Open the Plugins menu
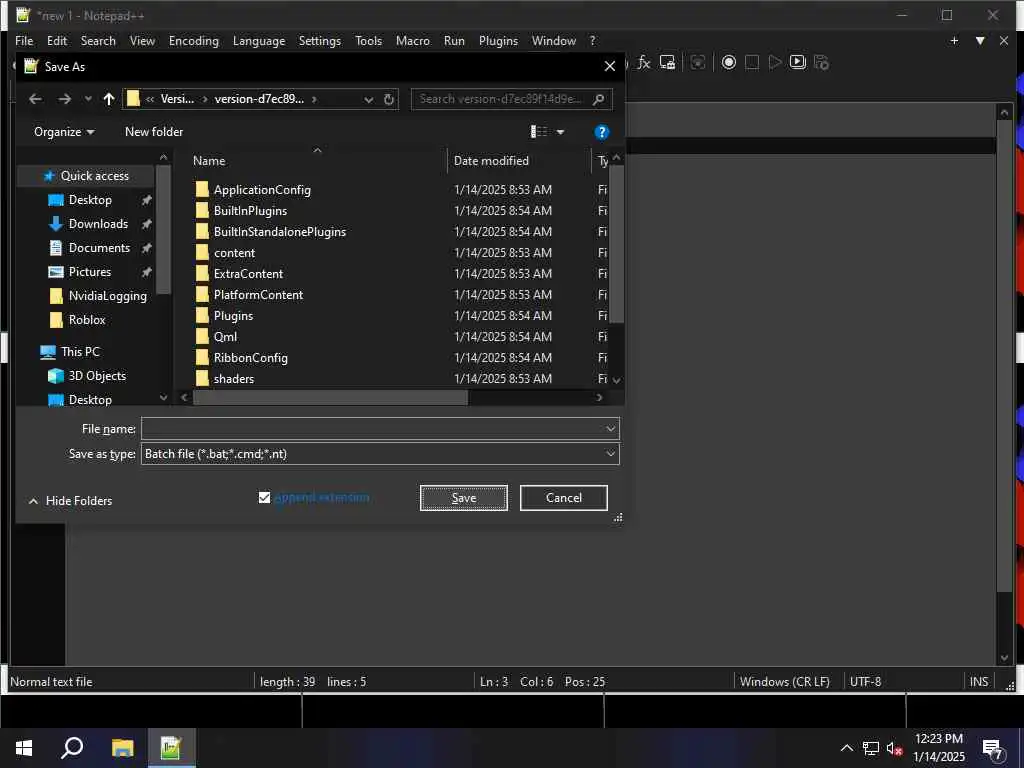The width and height of the screenshot is (1024, 768). point(498,40)
